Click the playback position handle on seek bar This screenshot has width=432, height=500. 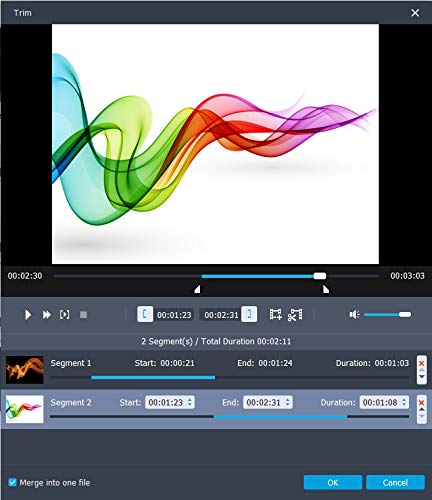[x=320, y=276]
